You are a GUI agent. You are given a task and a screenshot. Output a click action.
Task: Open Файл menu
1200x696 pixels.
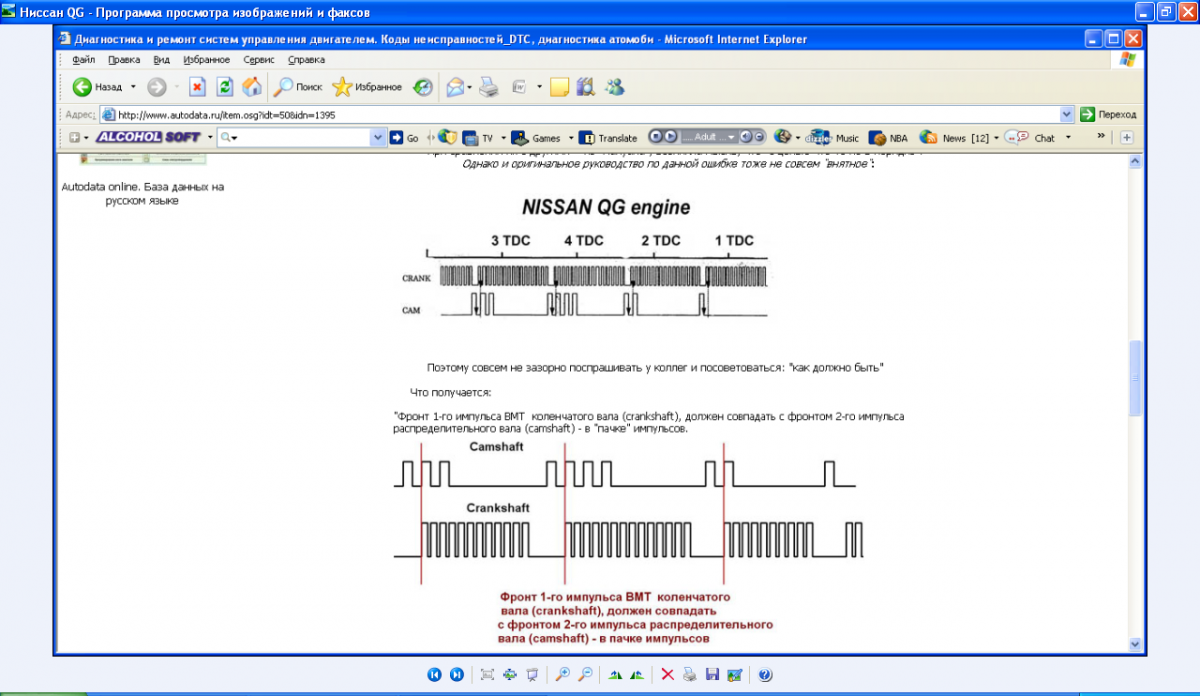click(x=83, y=60)
